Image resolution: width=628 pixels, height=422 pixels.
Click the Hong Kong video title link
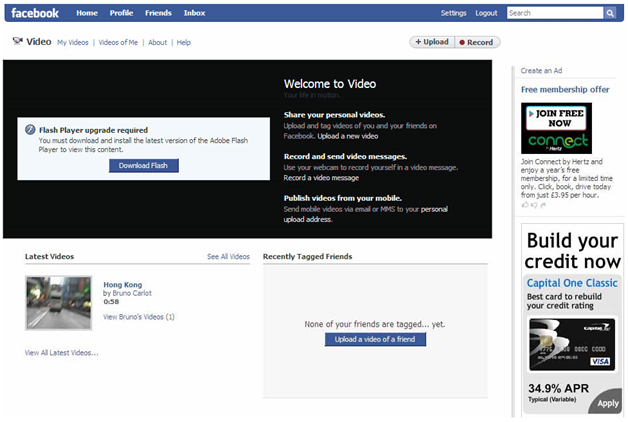point(123,285)
